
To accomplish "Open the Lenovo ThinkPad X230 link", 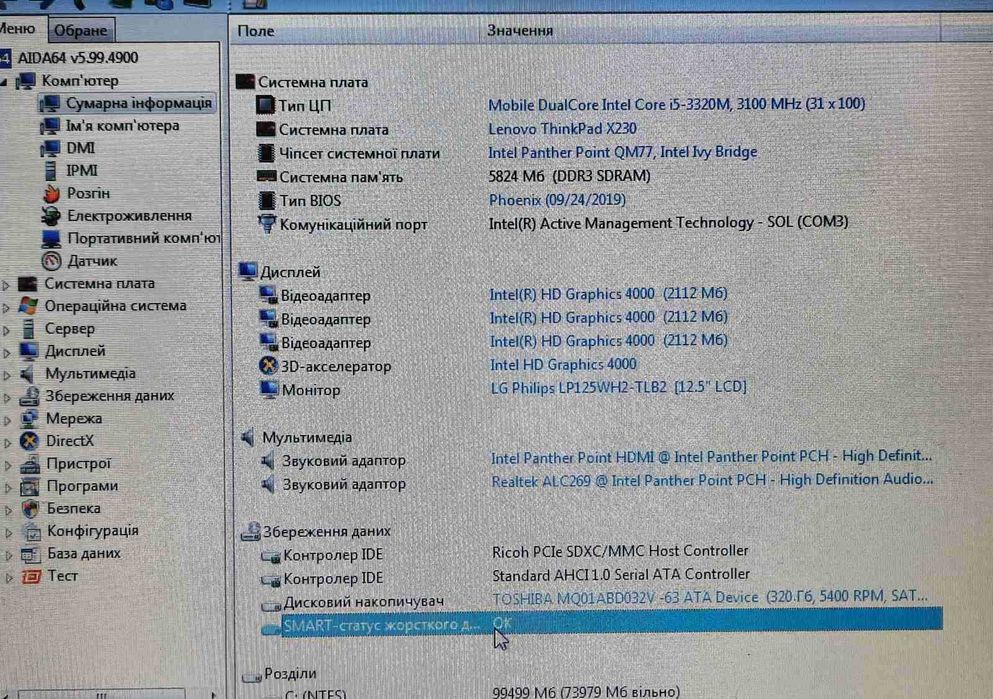I will pos(562,129).
